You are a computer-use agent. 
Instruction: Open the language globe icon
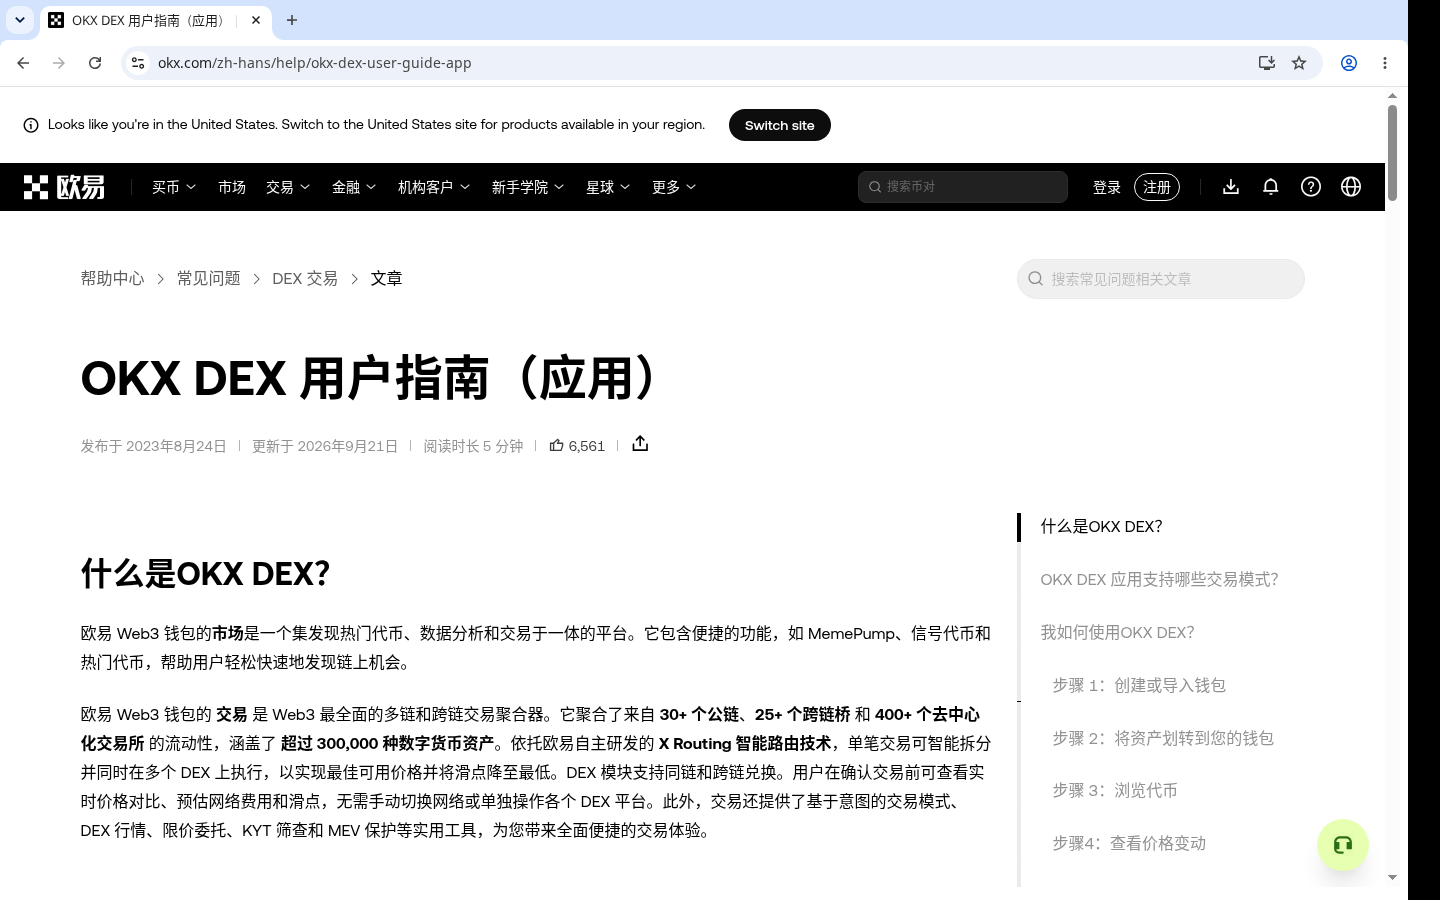(1351, 187)
